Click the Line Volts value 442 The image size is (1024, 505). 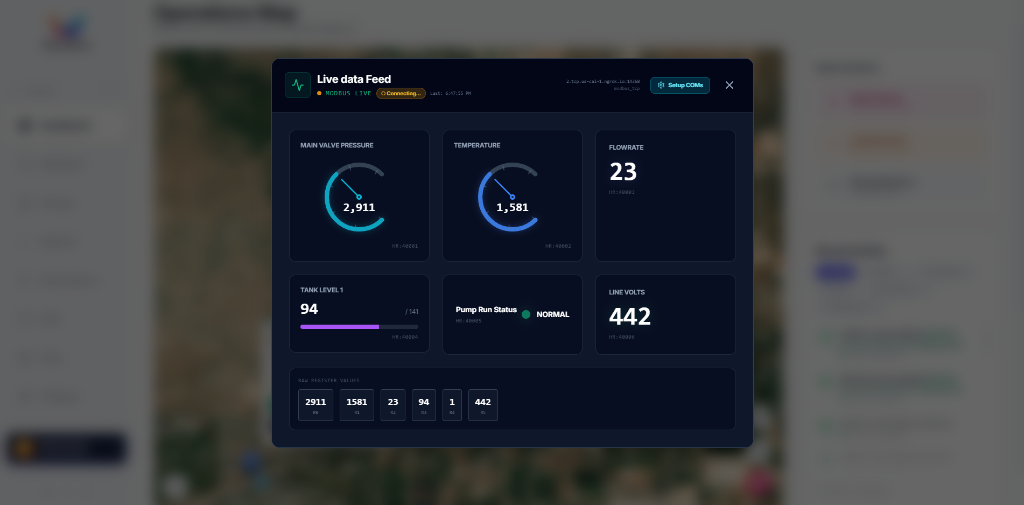click(630, 317)
